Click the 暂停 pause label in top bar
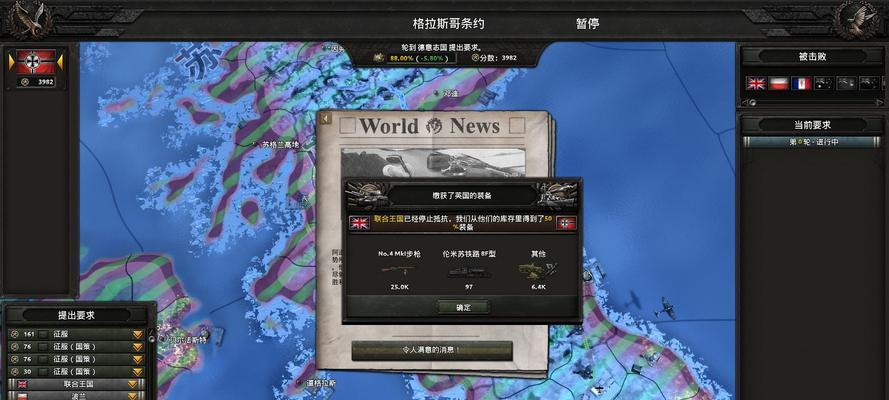 tap(587, 24)
